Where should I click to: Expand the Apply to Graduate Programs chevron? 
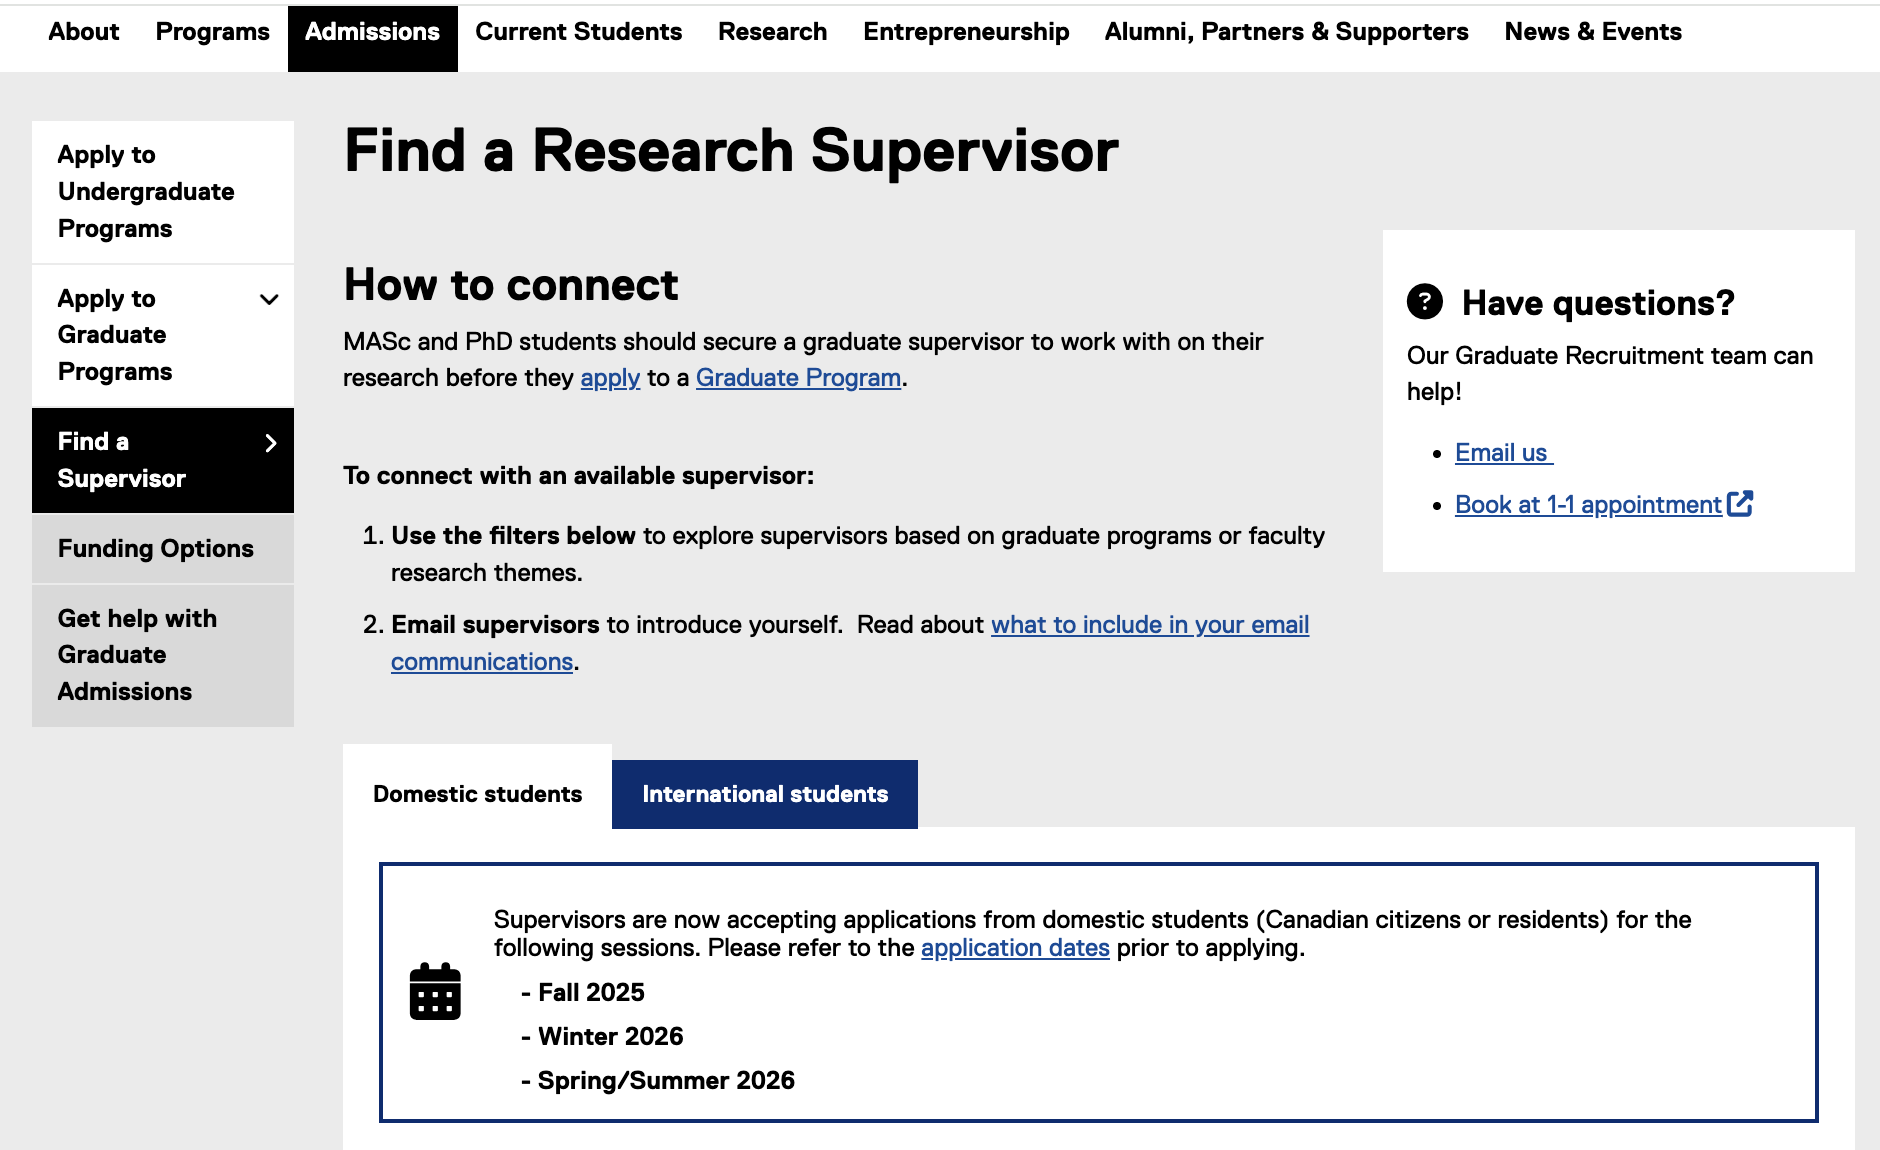[269, 299]
